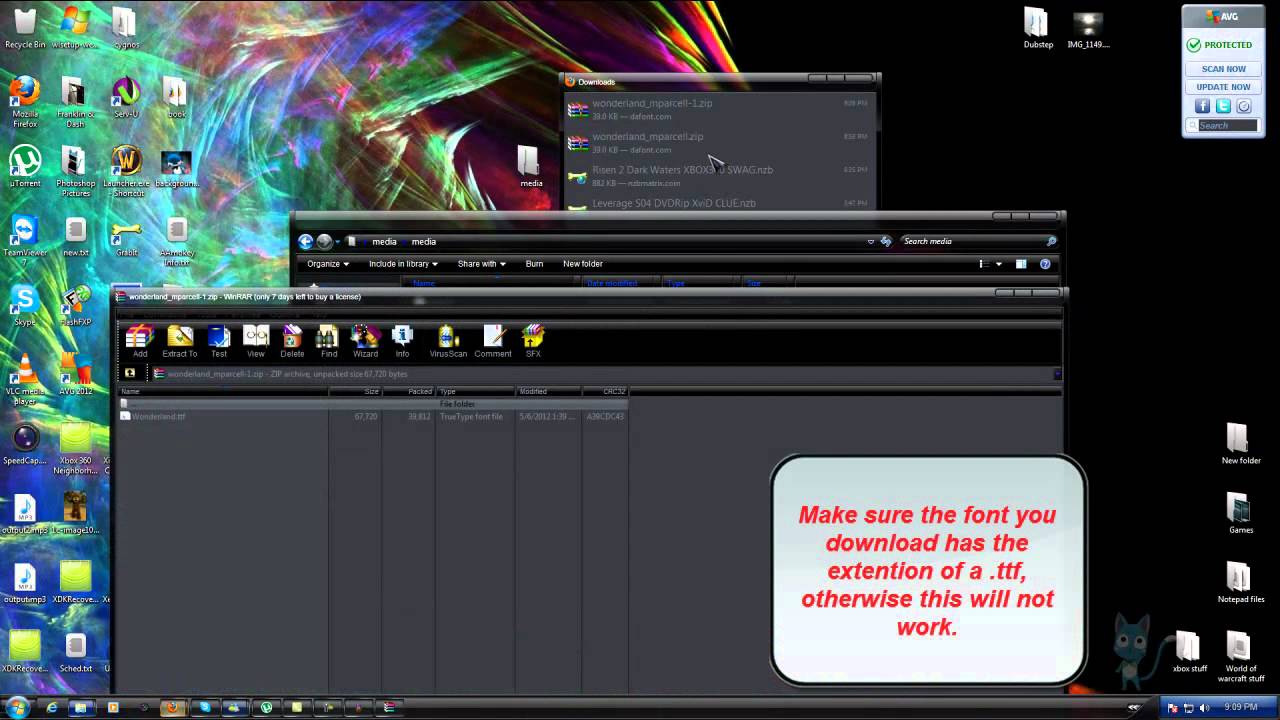Sort WinRAR list by Name column

point(223,392)
